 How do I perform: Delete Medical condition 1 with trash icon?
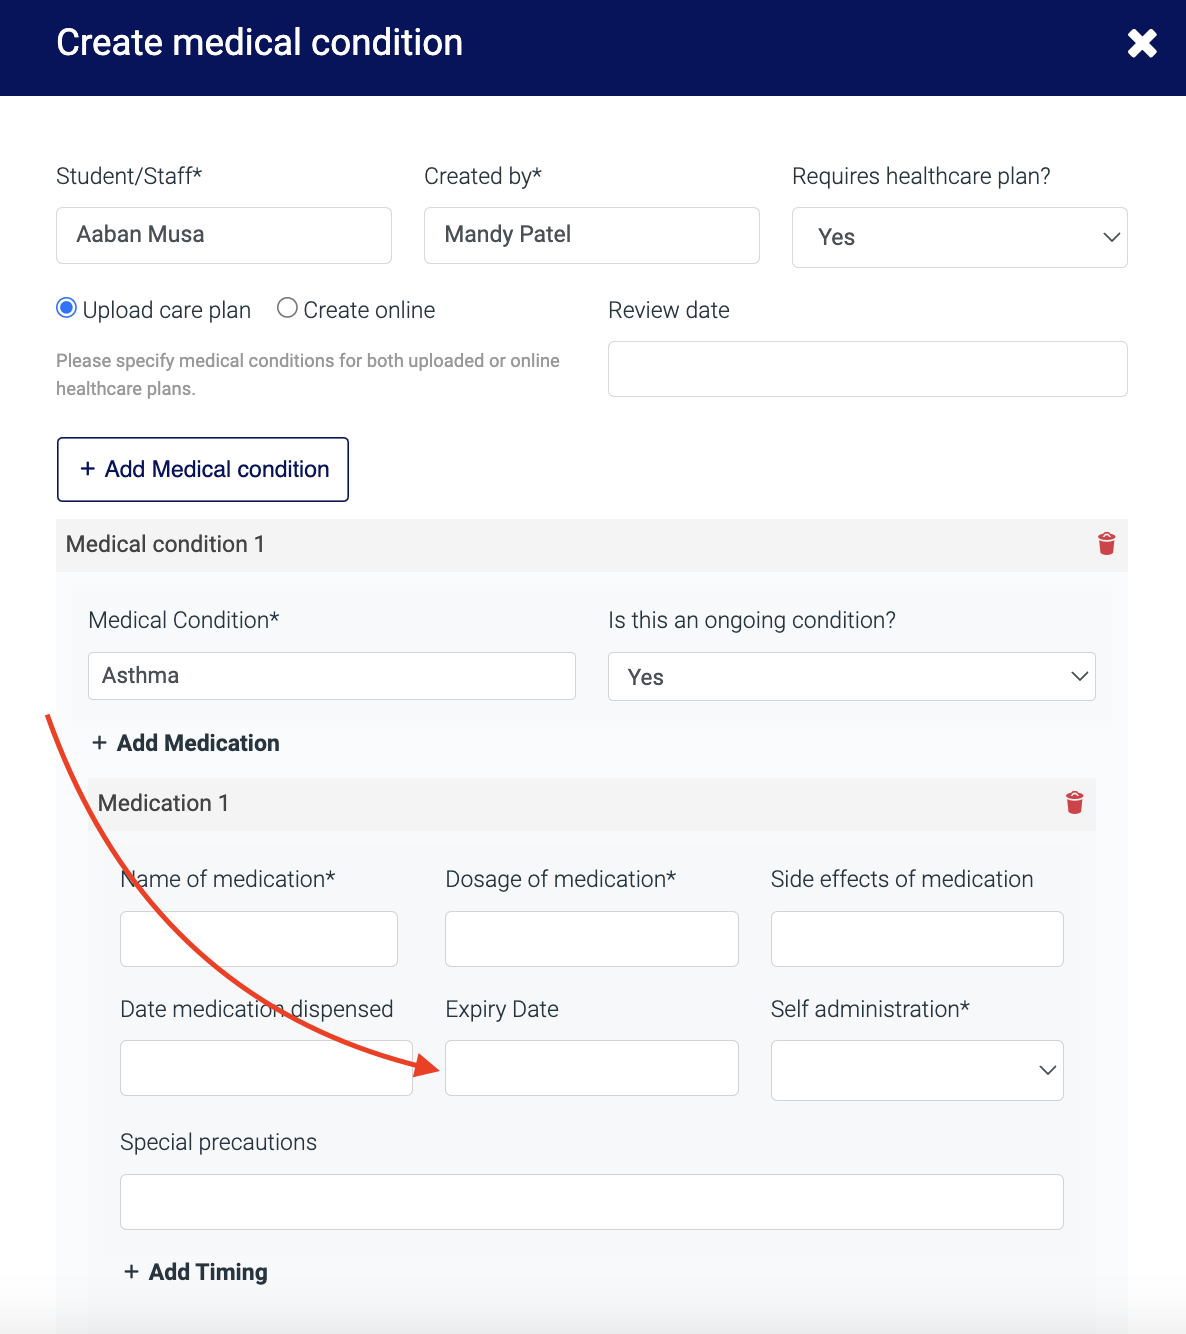pos(1106,544)
